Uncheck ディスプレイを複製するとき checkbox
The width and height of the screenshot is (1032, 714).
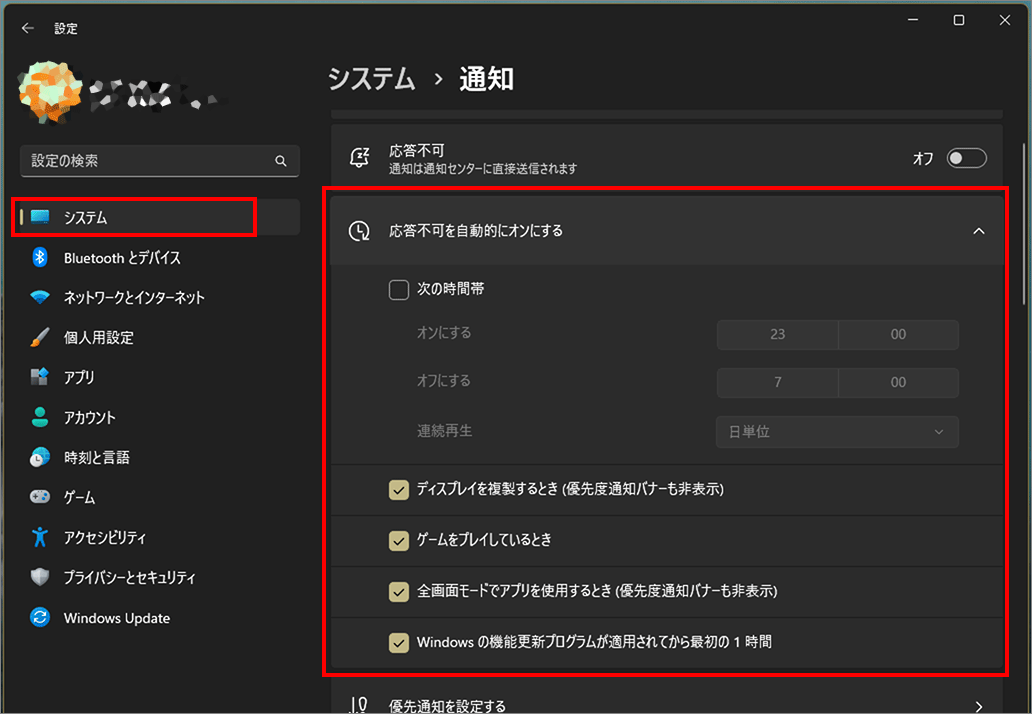tap(399, 490)
